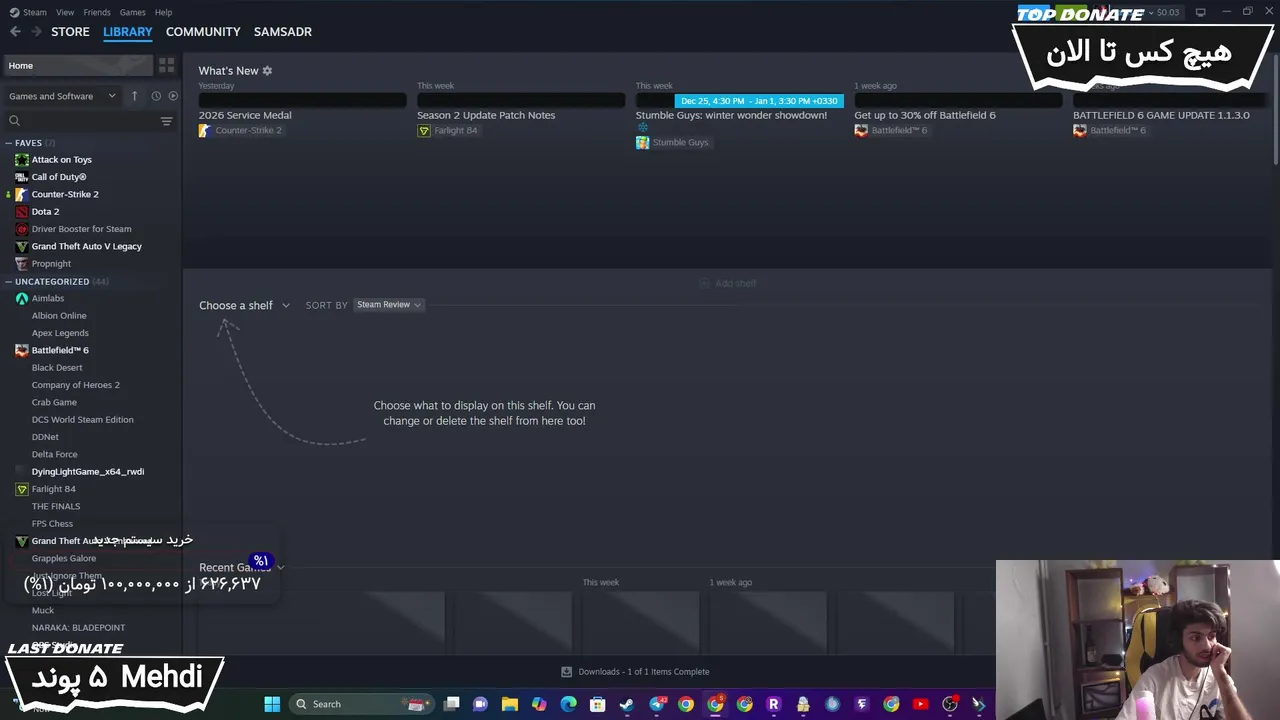Collapse the FAVES category
This screenshot has height=720, width=1280.
8,143
